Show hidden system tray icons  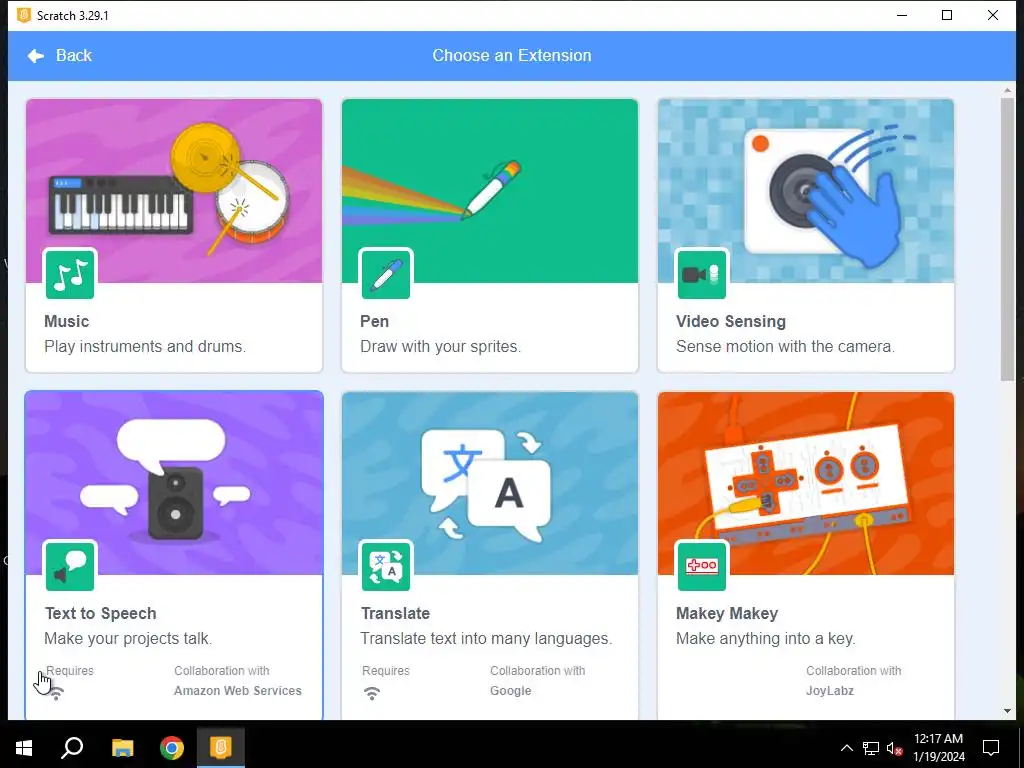coord(846,748)
